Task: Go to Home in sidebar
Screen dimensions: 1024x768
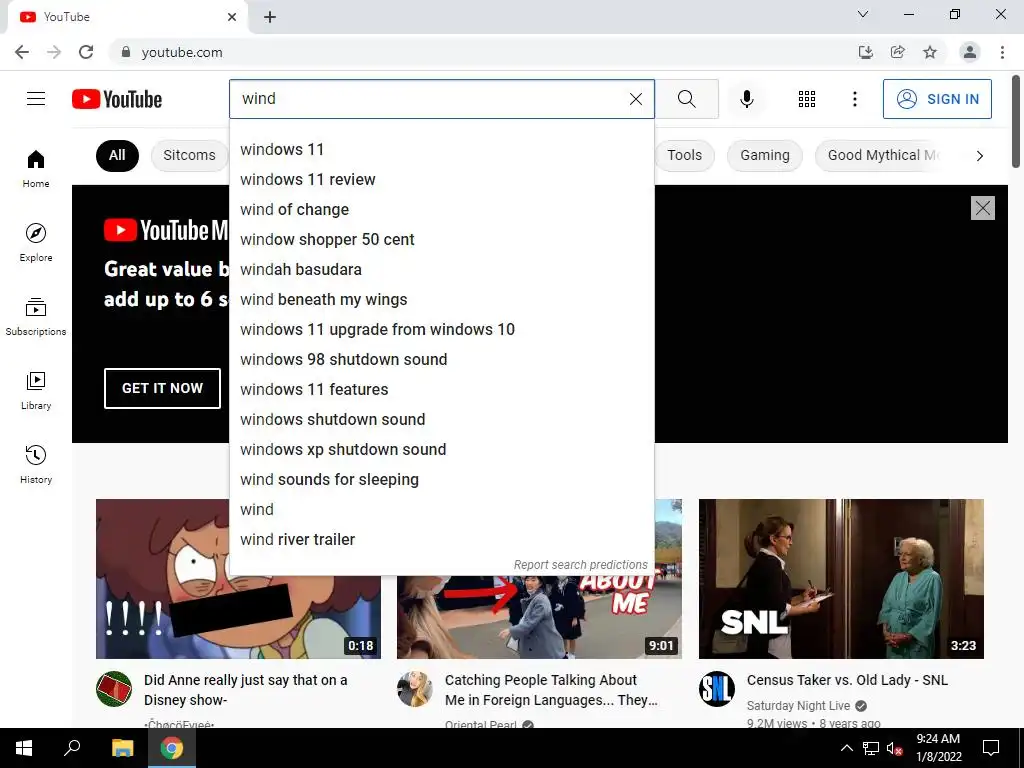Action: (36, 168)
